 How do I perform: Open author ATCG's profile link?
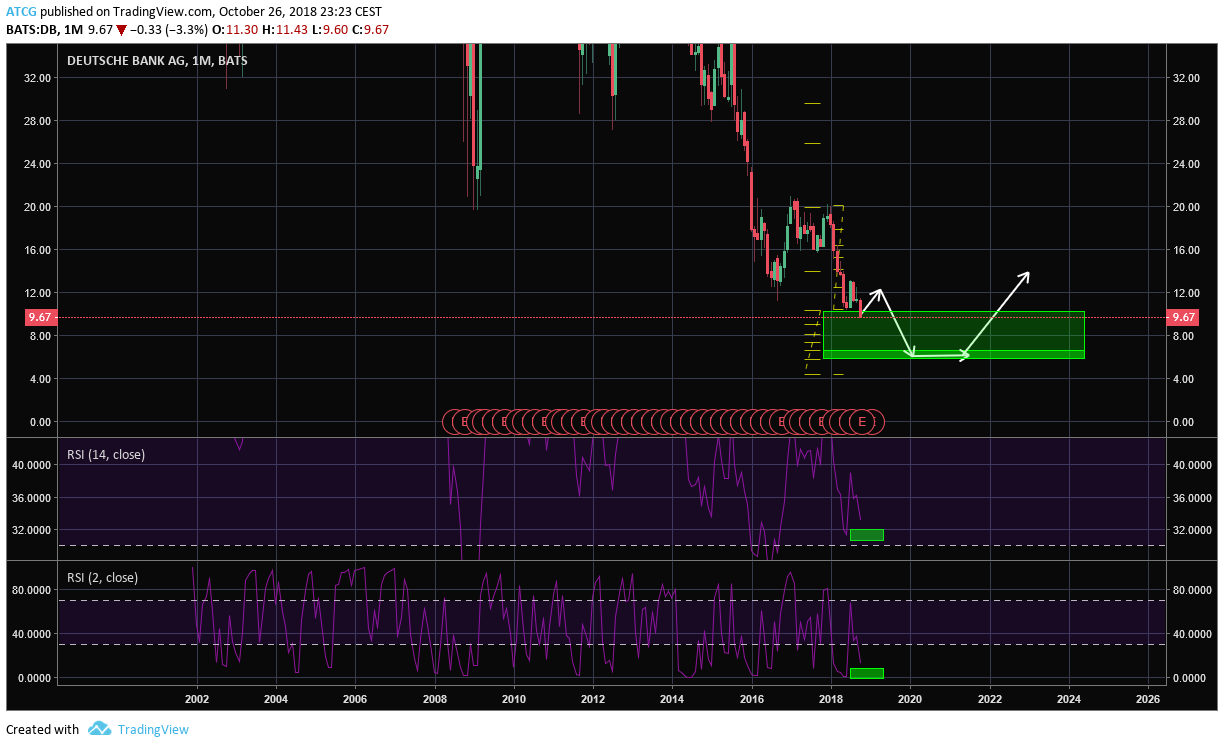pyautogui.click(x=22, y=11)
